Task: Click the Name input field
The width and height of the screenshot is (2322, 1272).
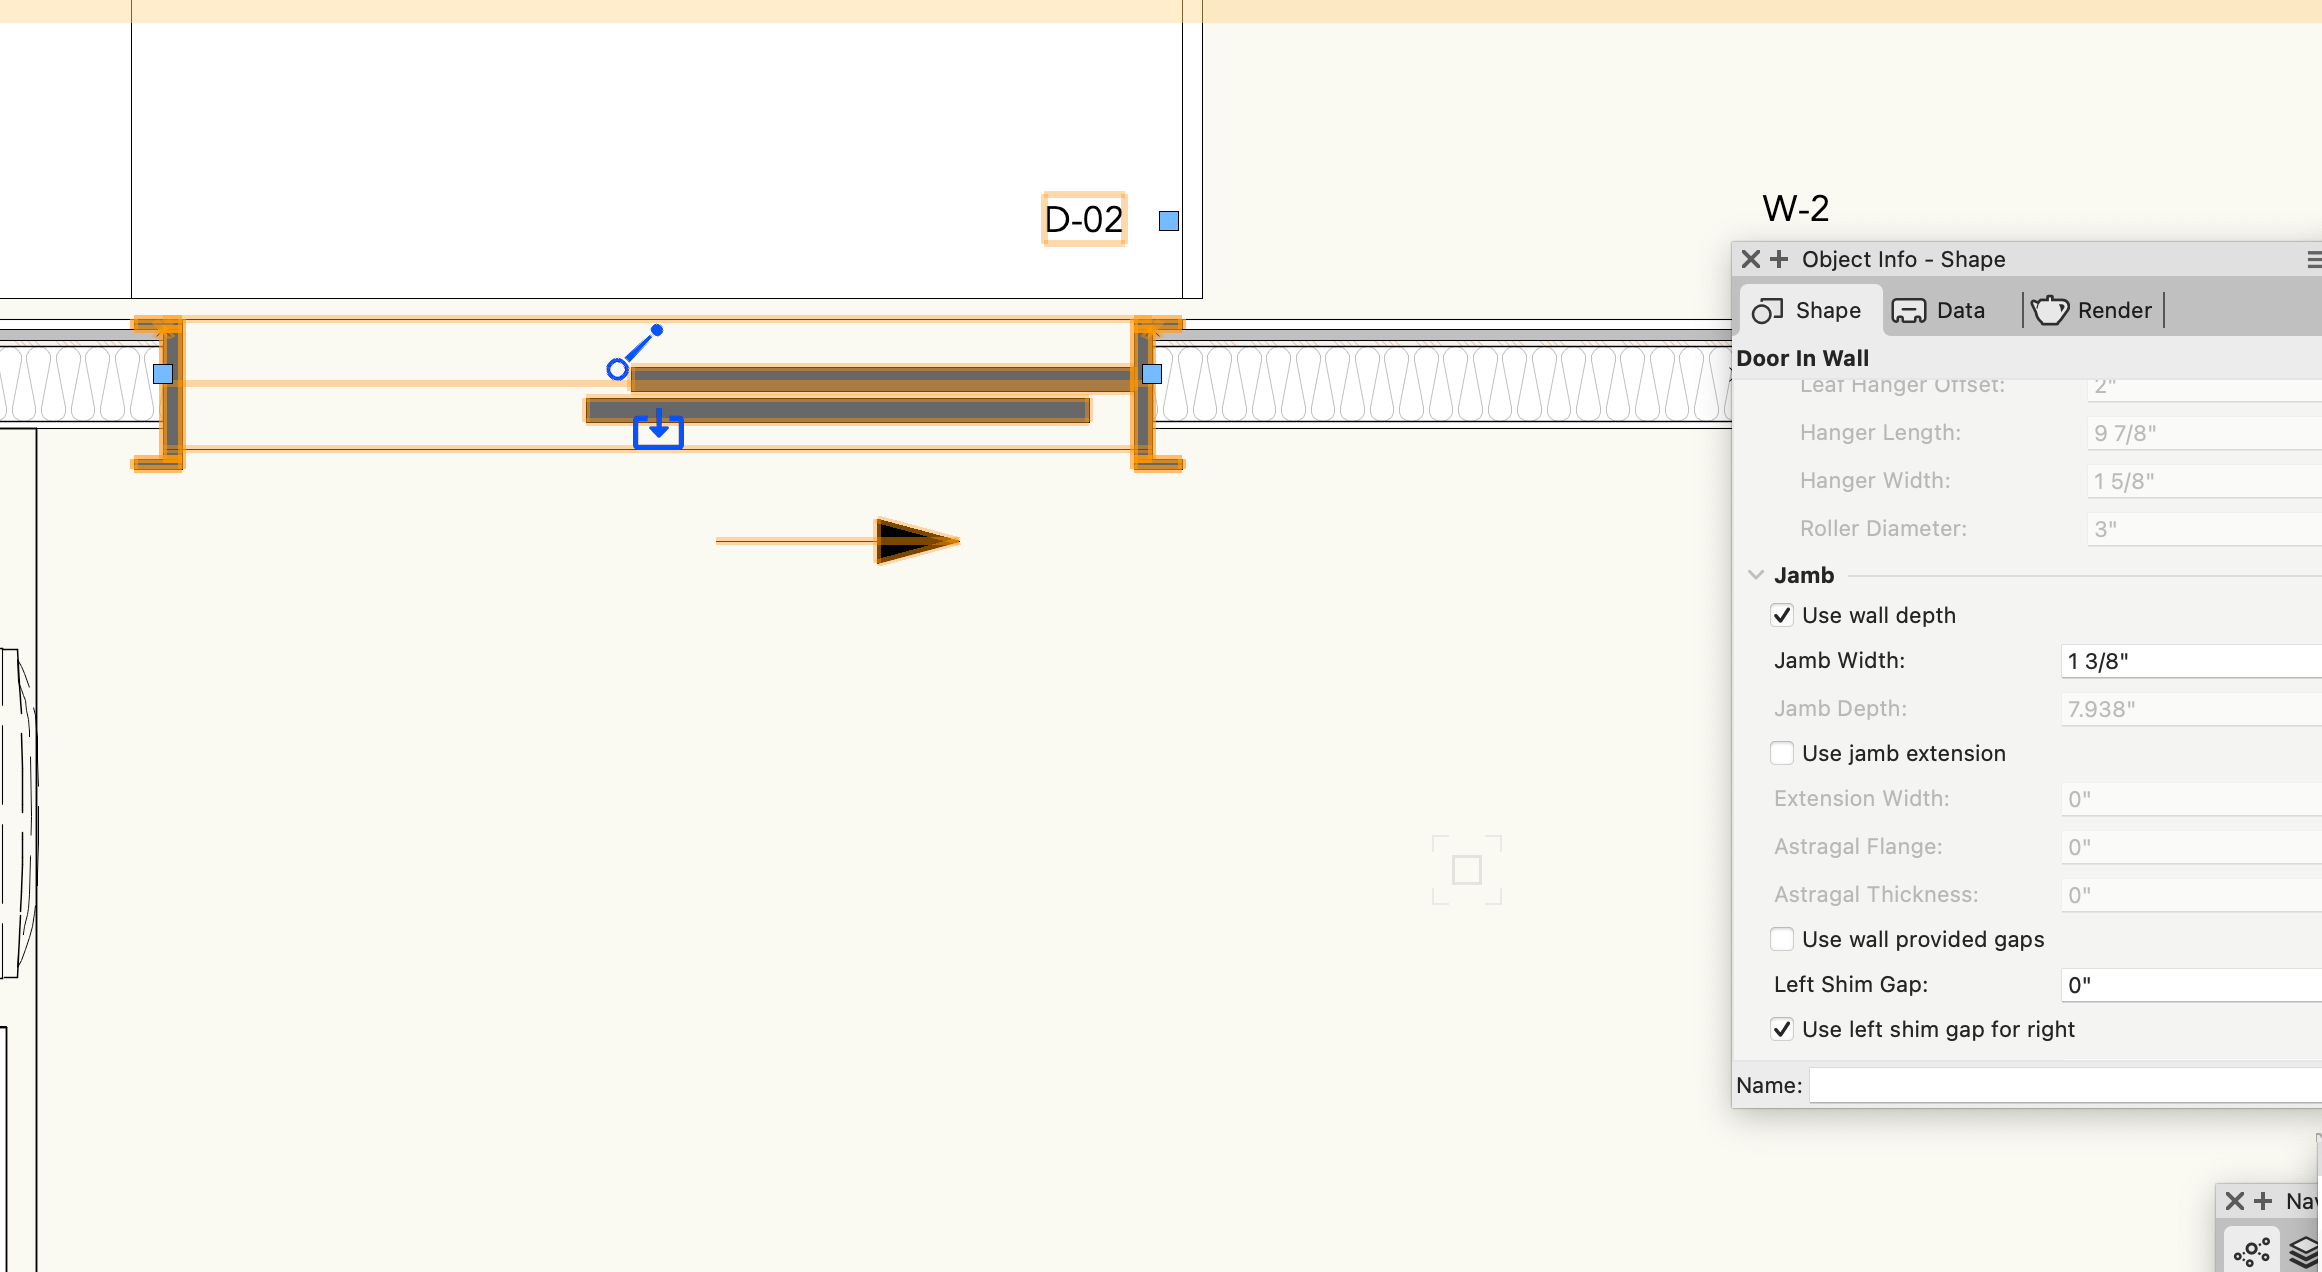Action: 2064,1085
